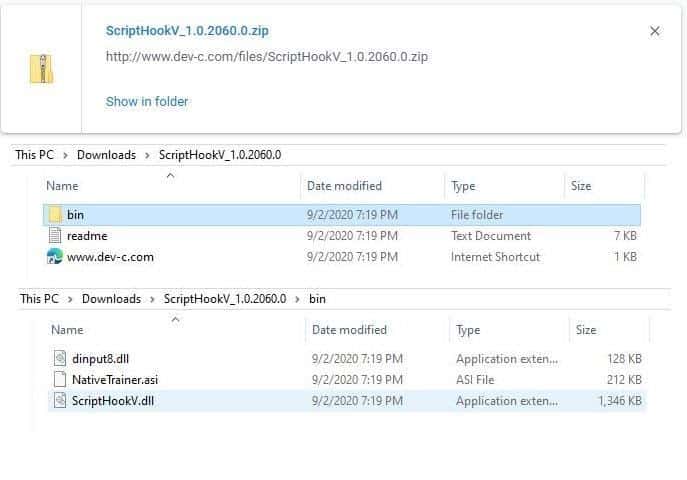Click the NativeTrainer.asi file icon
Screen dimensions: 687x480
point(59,380)
